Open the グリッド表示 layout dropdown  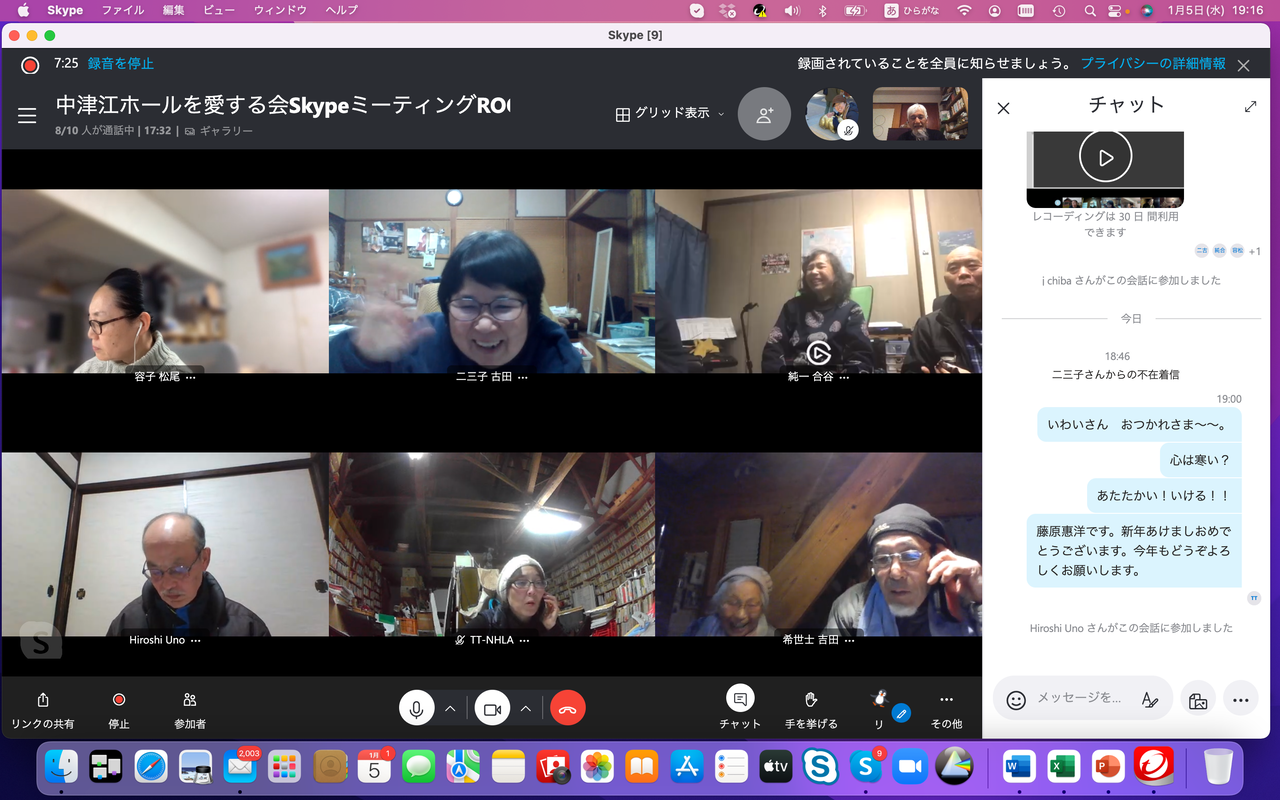coord(669,114)
